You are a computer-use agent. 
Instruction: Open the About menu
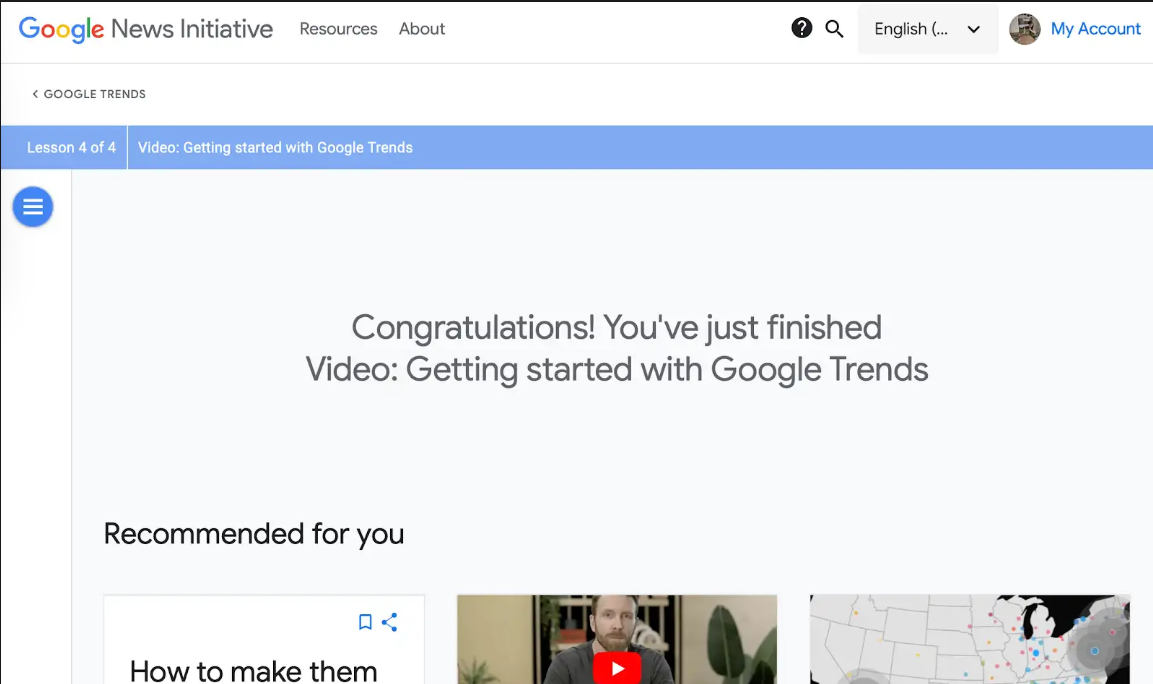(422, 29)
